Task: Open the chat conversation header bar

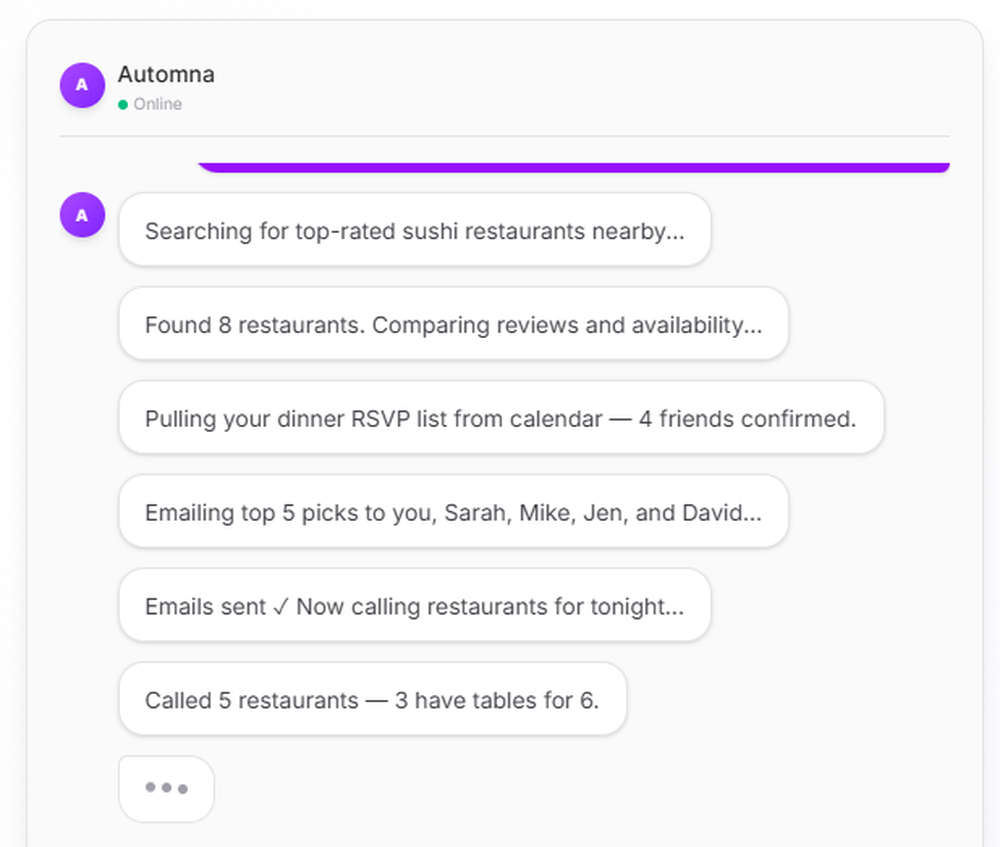Action: [x=500, y=85]
